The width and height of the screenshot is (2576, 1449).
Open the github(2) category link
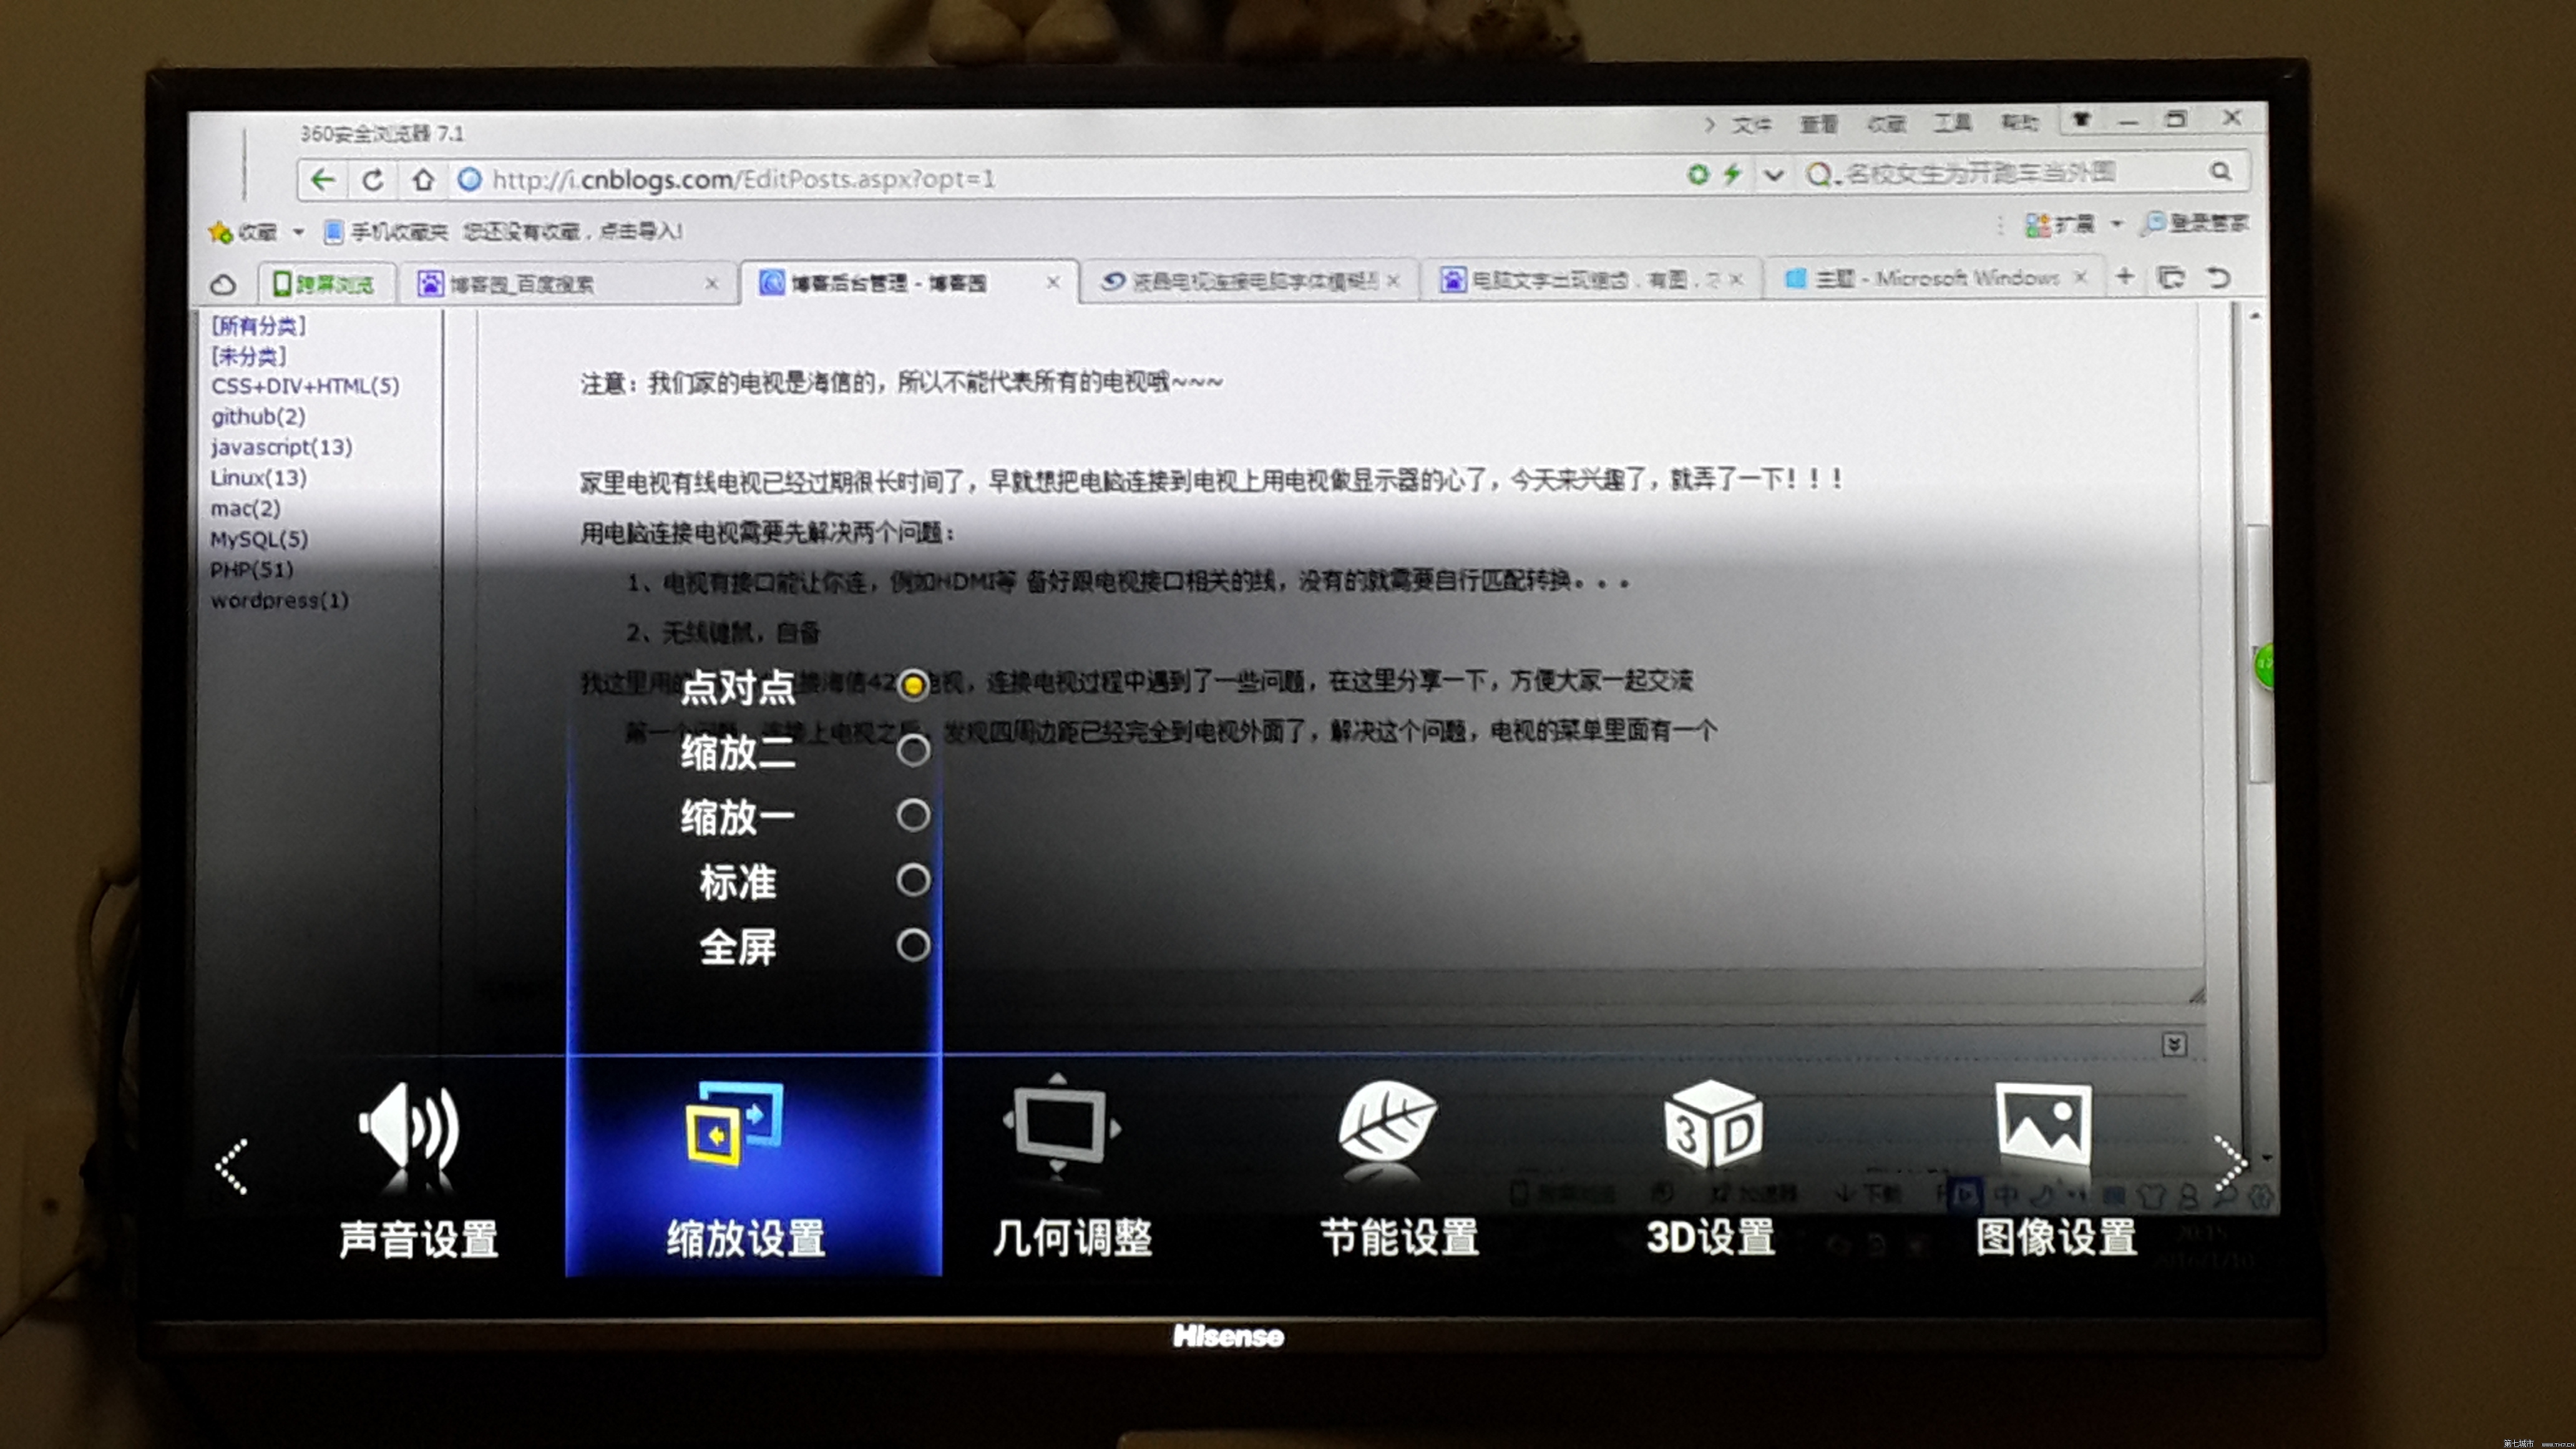pos(258,416)
